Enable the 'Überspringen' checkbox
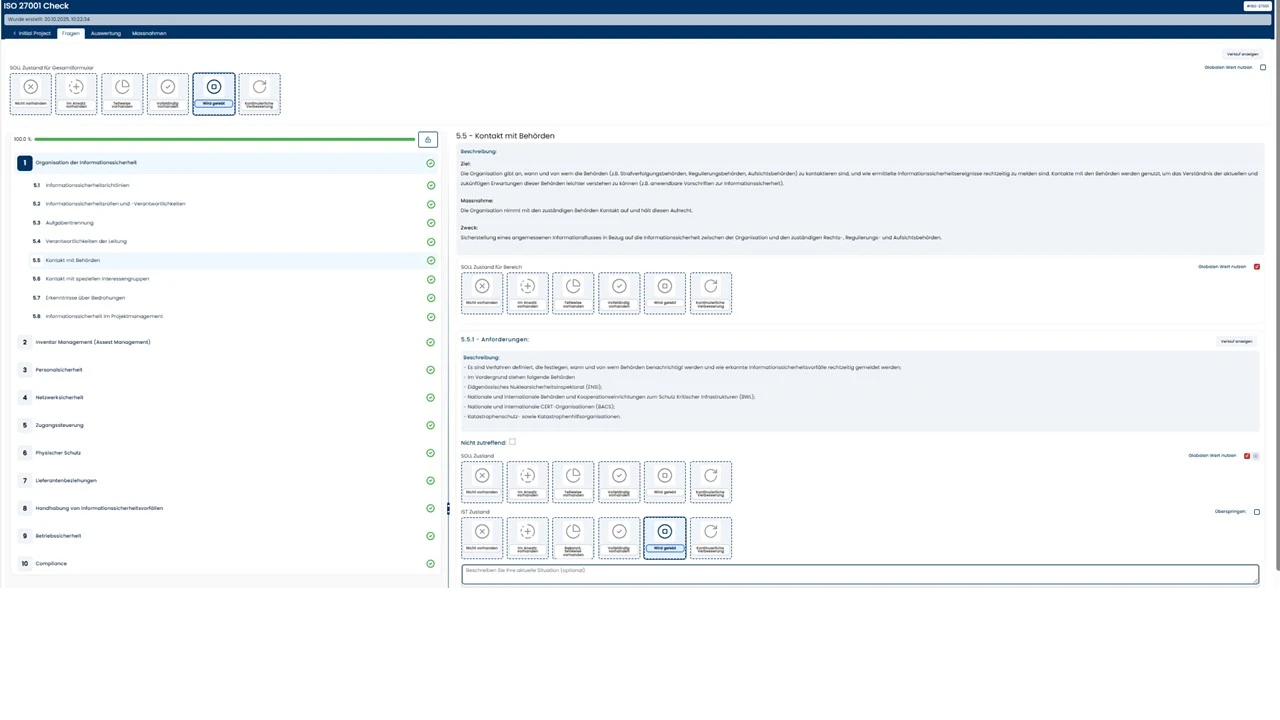Image resolution: width=1280 pixels, height=720 pixels. coord(1257,512)
